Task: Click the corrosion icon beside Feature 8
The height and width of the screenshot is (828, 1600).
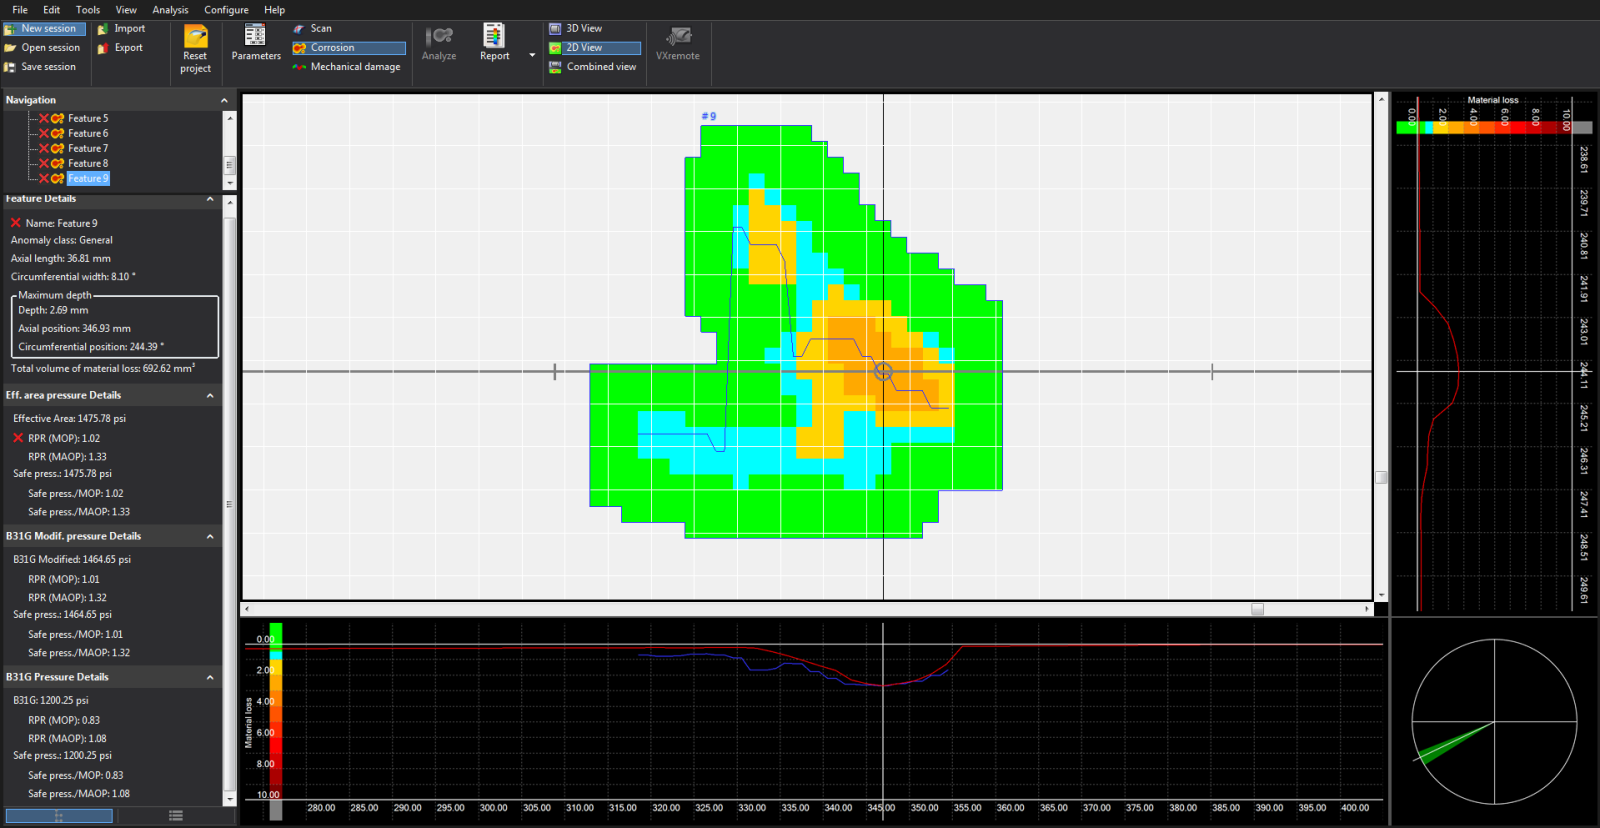Action: (58, 163)
